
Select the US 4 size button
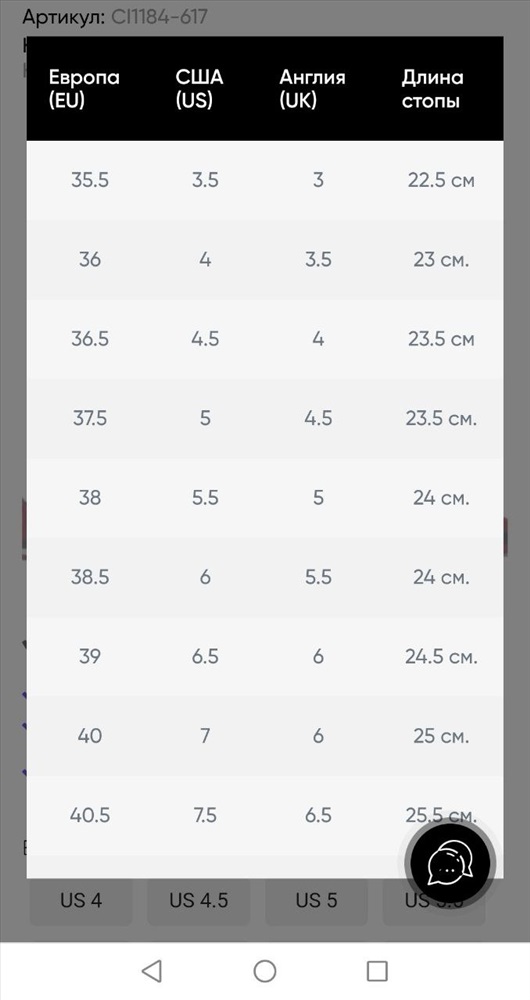tap(81, 900)
